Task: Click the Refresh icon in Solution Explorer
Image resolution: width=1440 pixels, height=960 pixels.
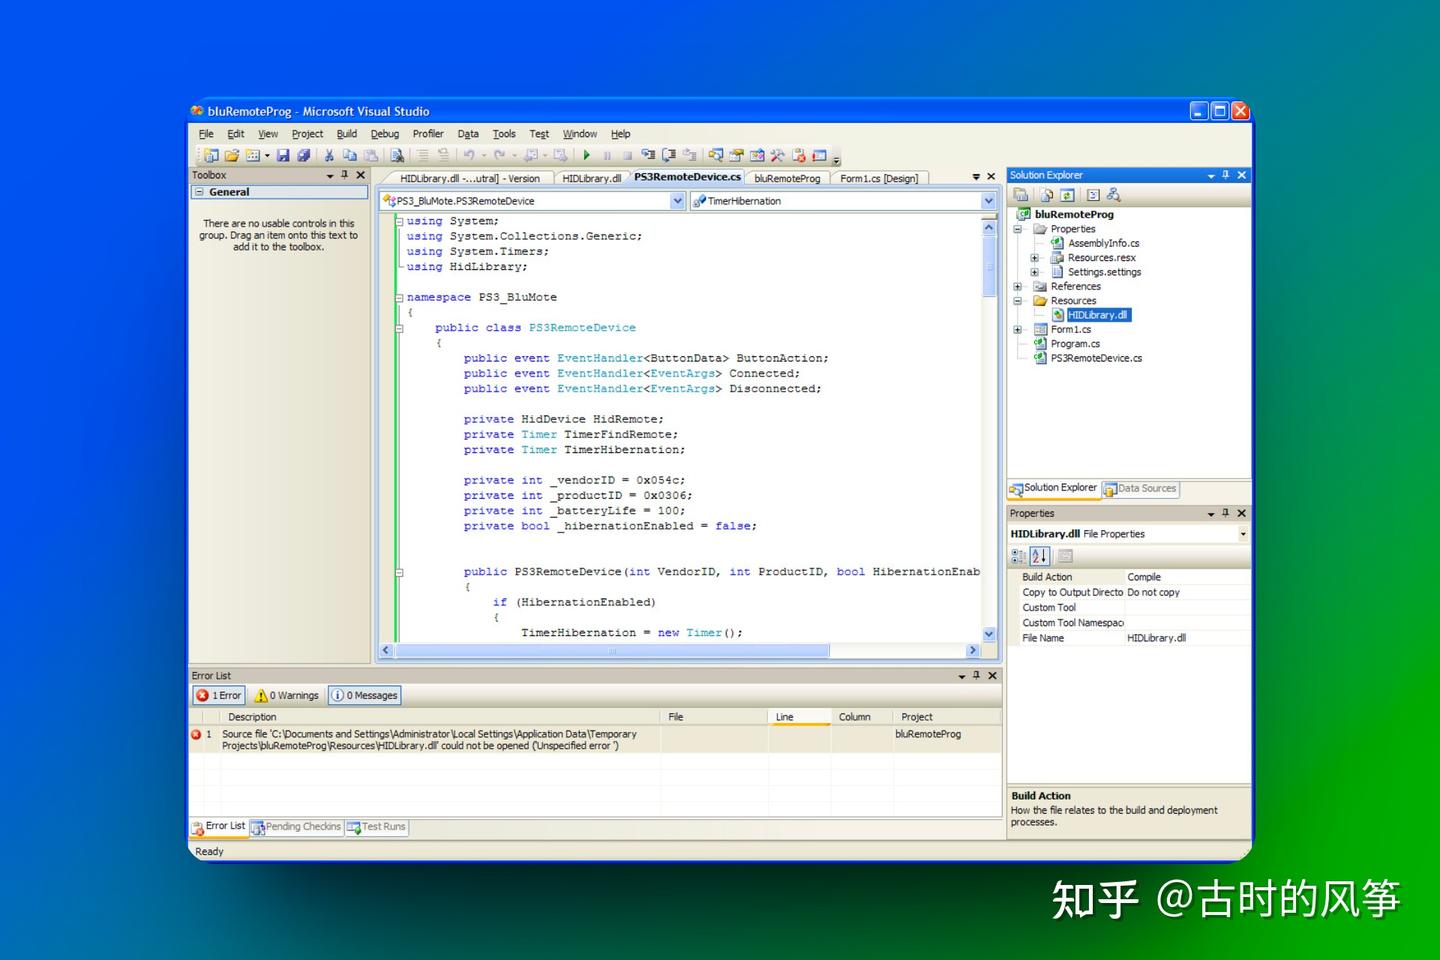Action: coord(1067,195)
